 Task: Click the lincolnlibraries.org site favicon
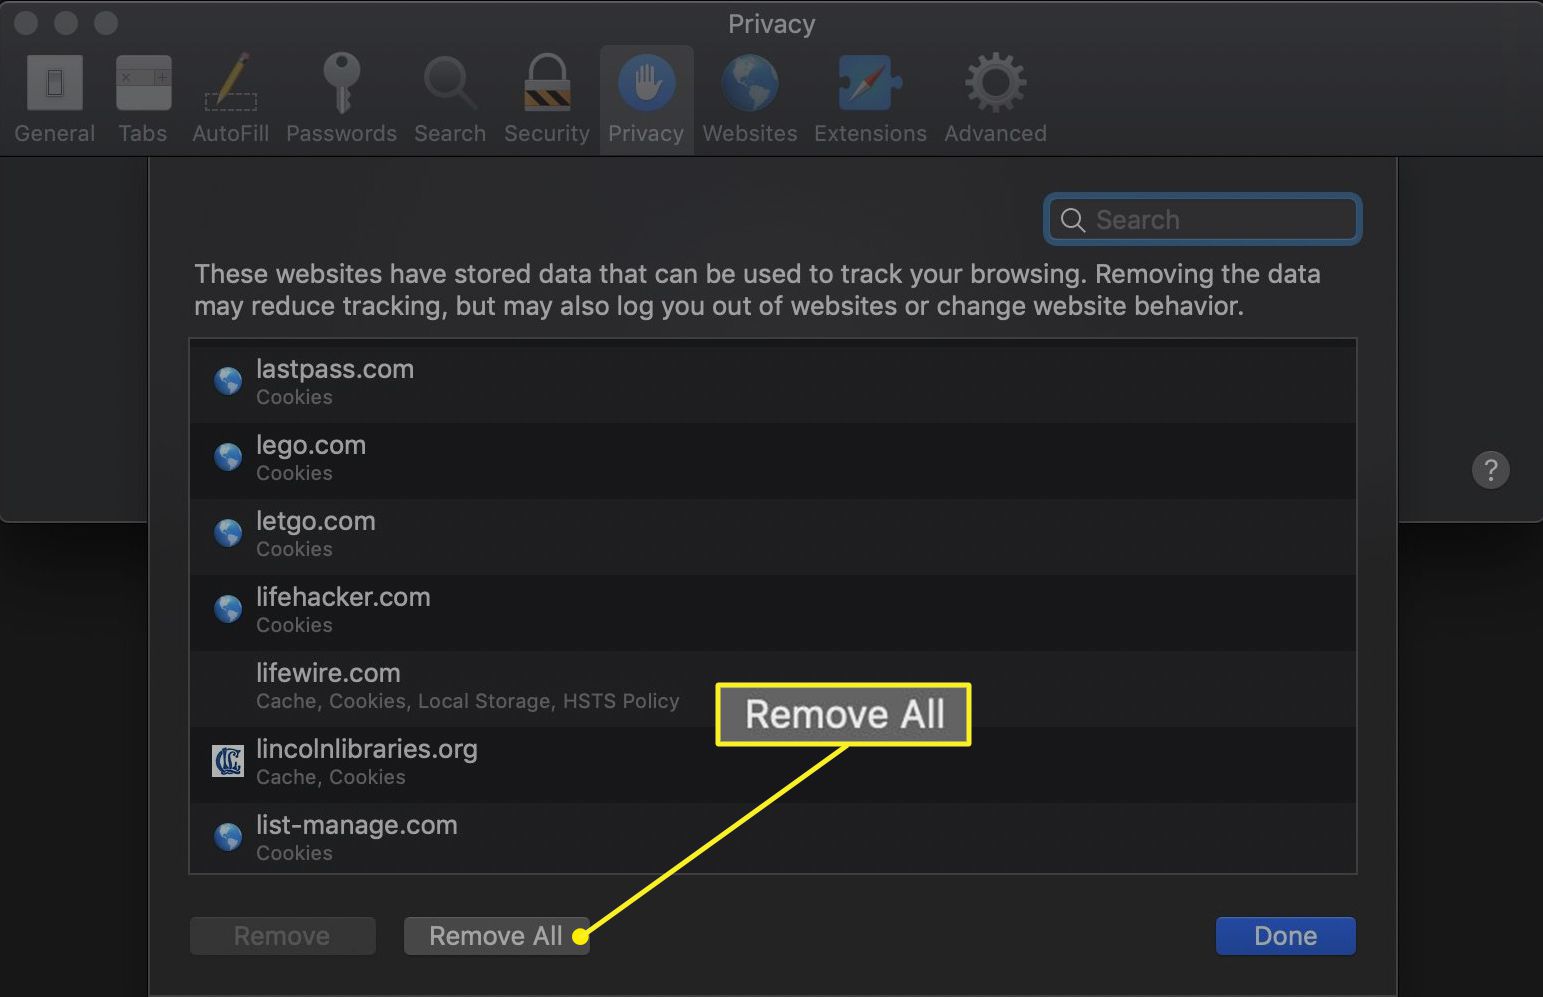pos(228,761)
